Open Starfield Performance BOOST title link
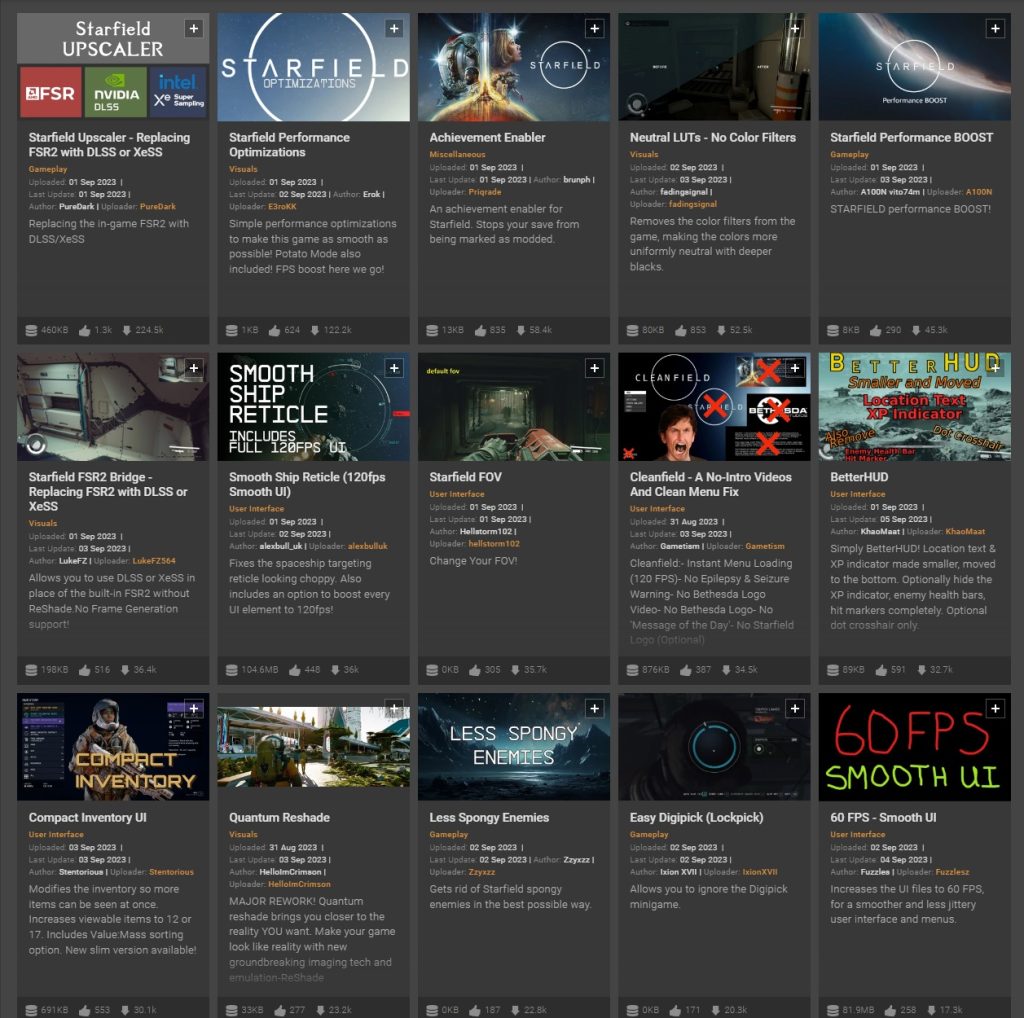This screenshot has height=1018, width=1024. click(911, 138)
